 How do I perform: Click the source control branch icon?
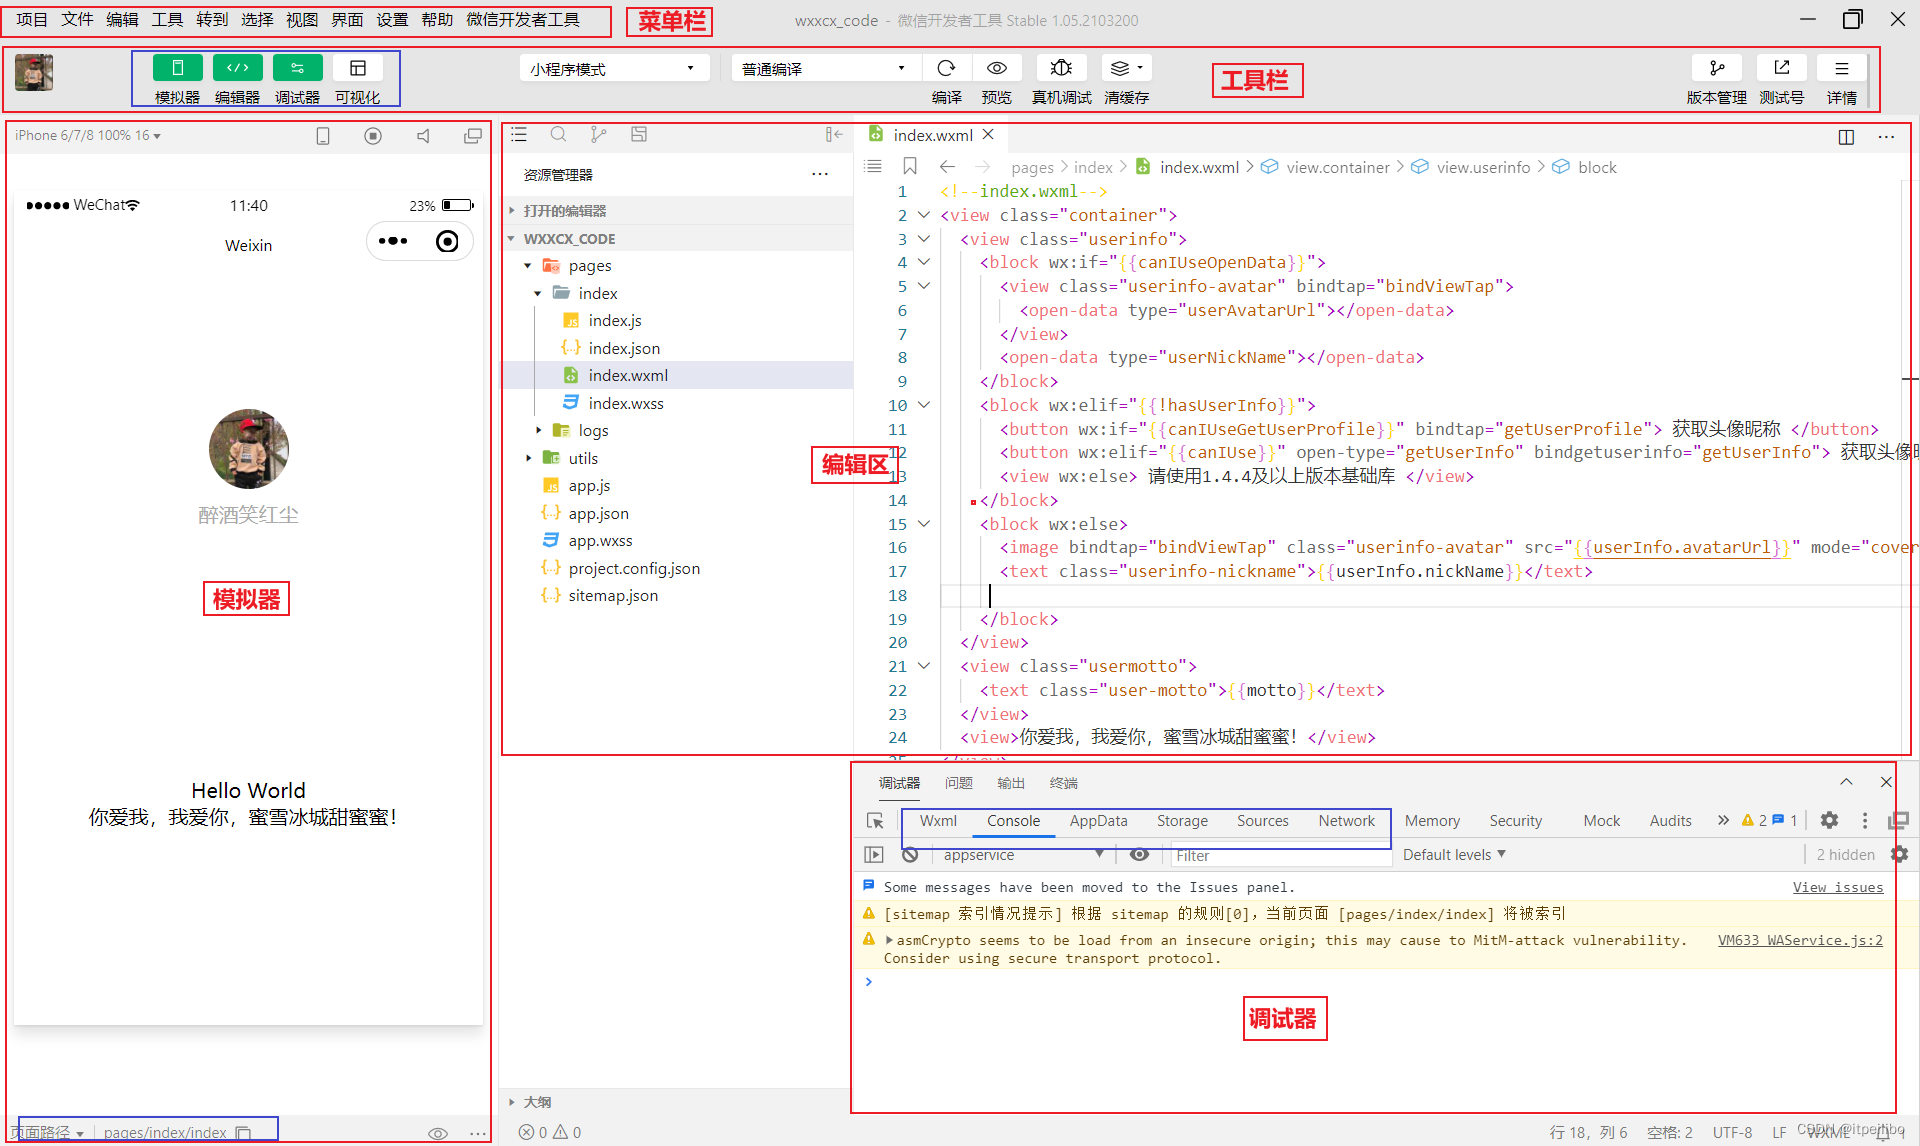599,134
